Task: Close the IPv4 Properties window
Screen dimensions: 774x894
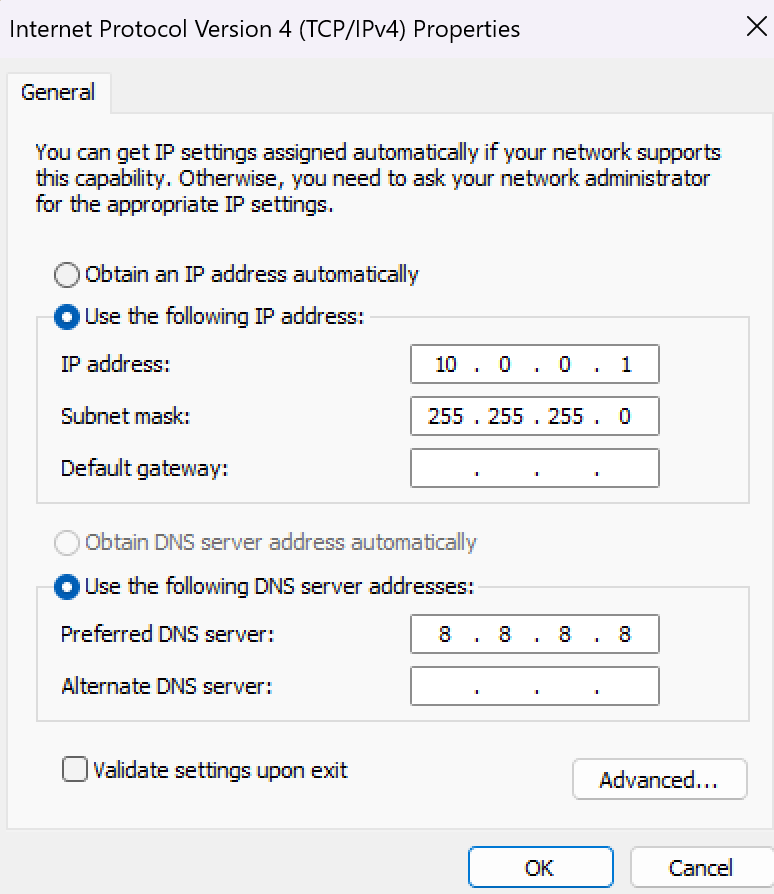Action: 756,26
